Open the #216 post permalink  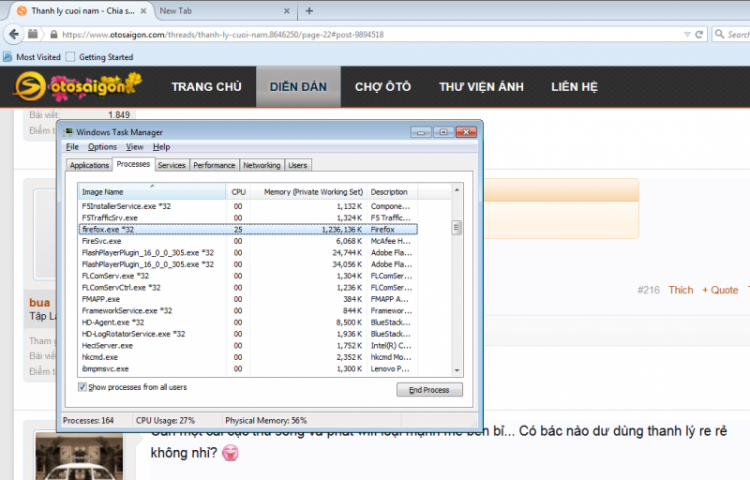click(x=648, y=290)
